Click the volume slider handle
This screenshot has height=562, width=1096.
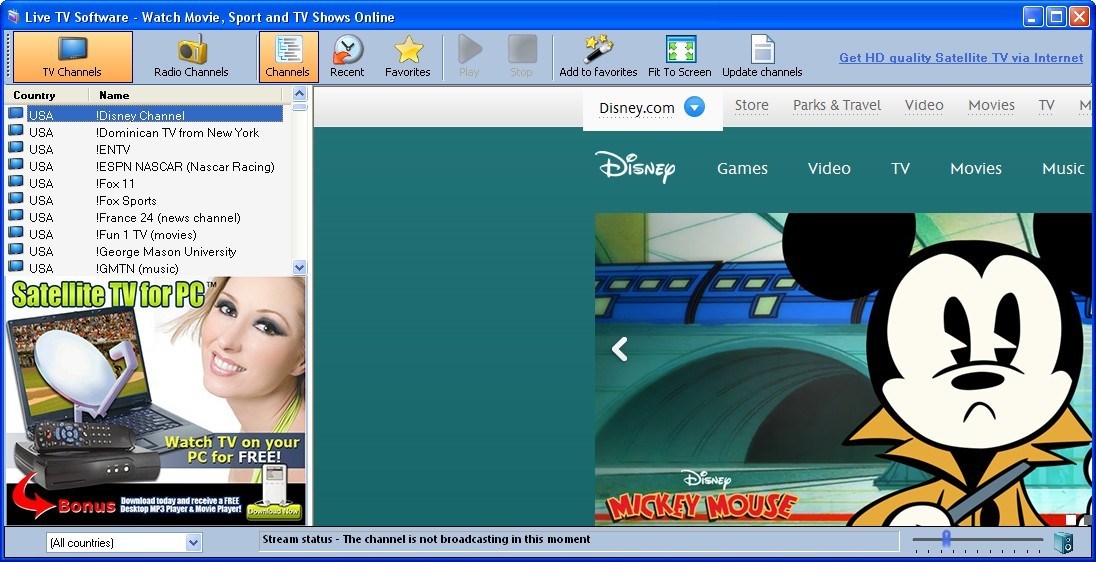[x=946, y=538]
